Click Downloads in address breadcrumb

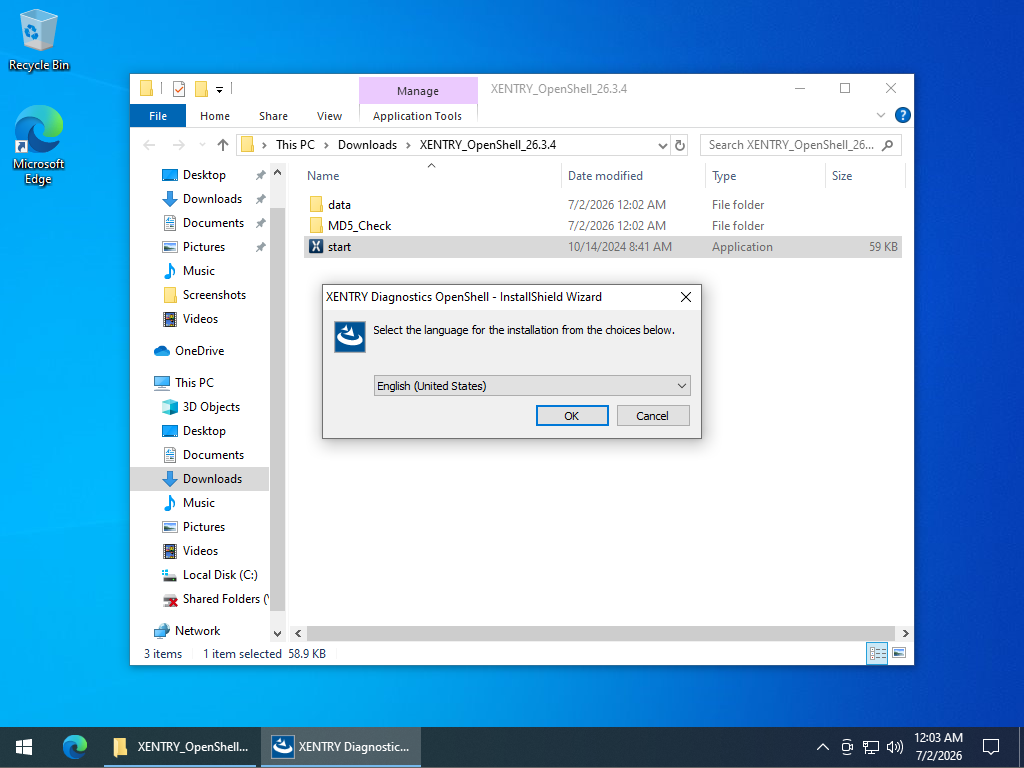[x=367, y=145]
